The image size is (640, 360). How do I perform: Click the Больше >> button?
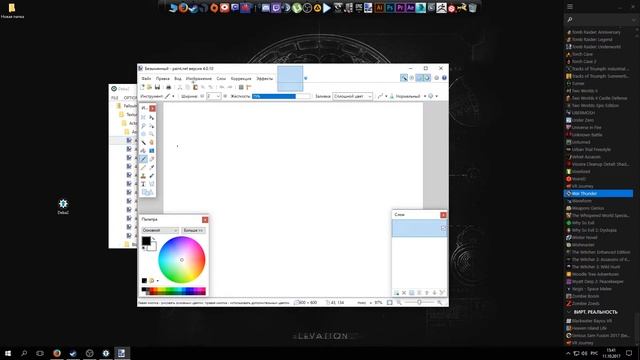193,230
